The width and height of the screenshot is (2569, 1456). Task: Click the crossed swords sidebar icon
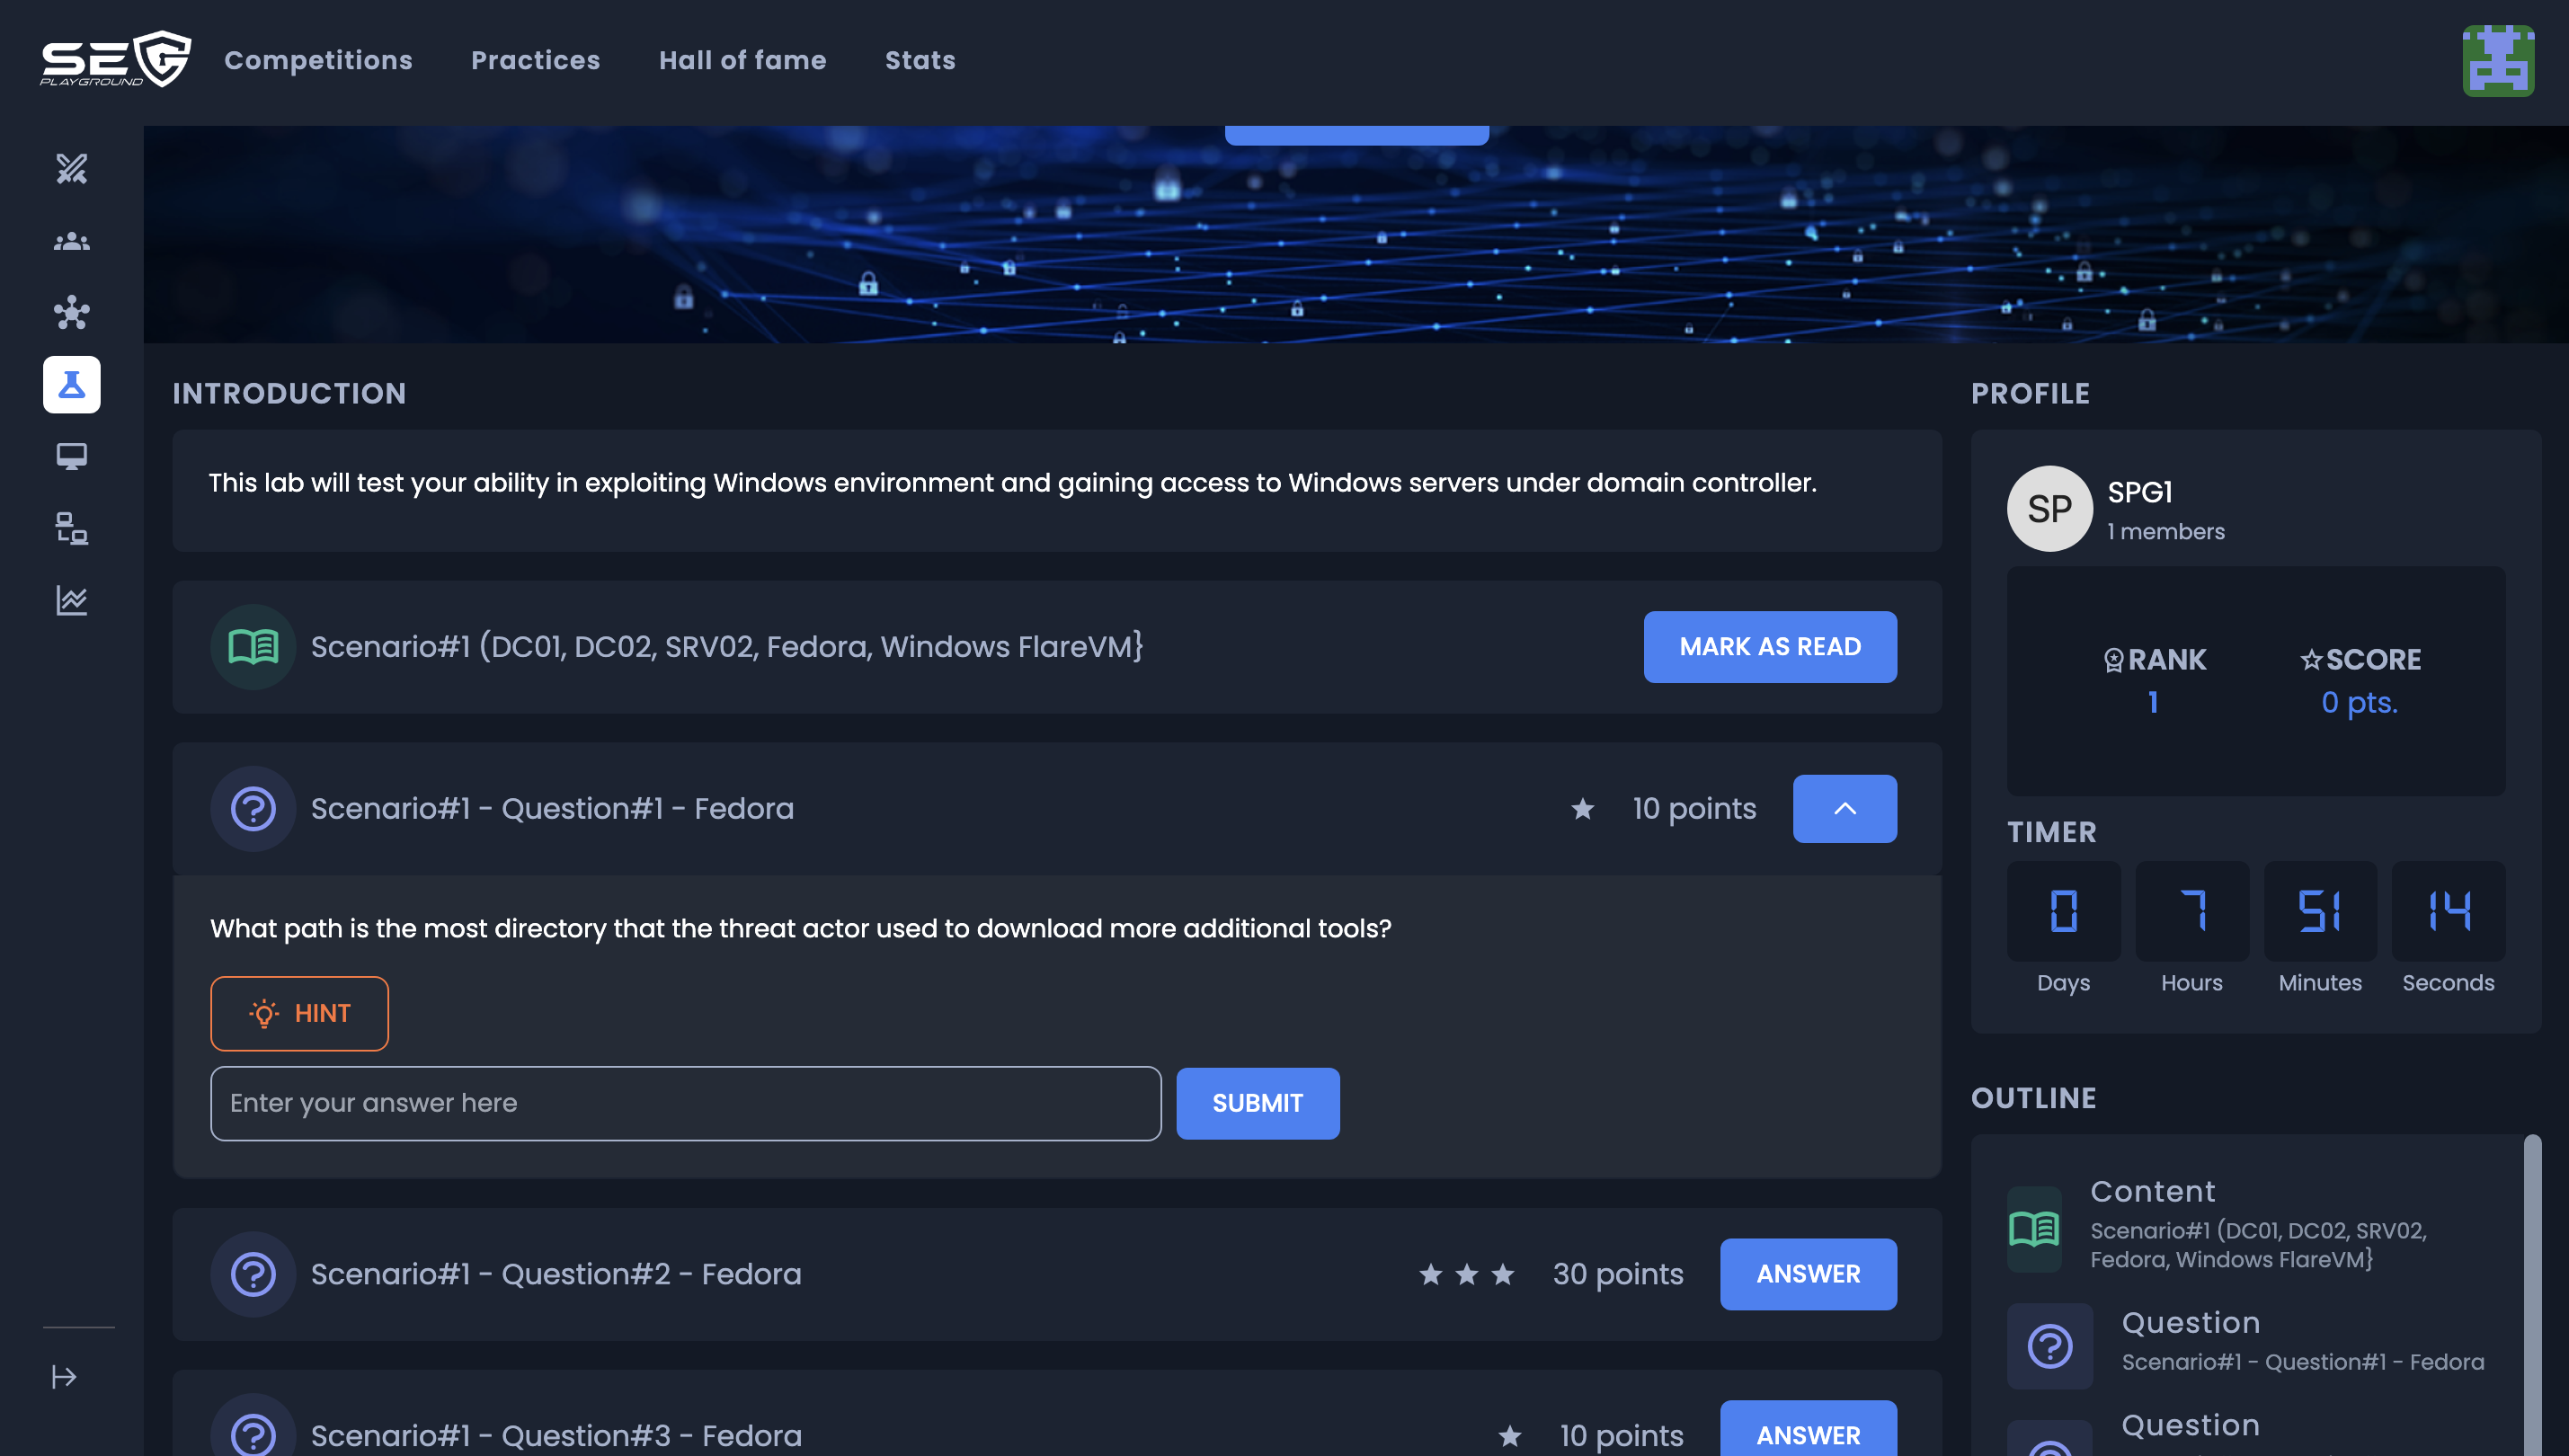[71, 169]
